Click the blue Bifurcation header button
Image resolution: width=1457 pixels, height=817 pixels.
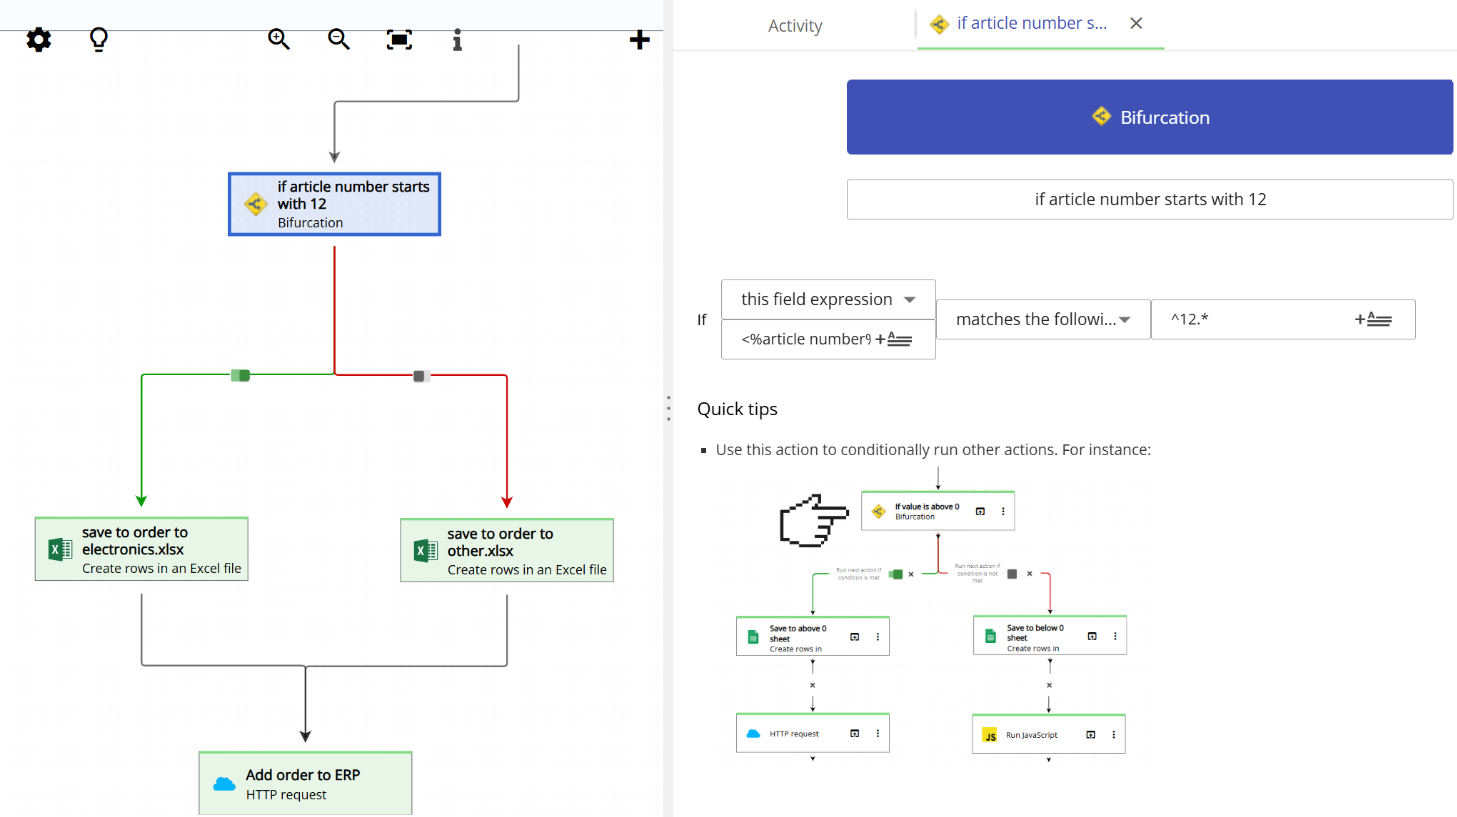tap(1149, 116)
